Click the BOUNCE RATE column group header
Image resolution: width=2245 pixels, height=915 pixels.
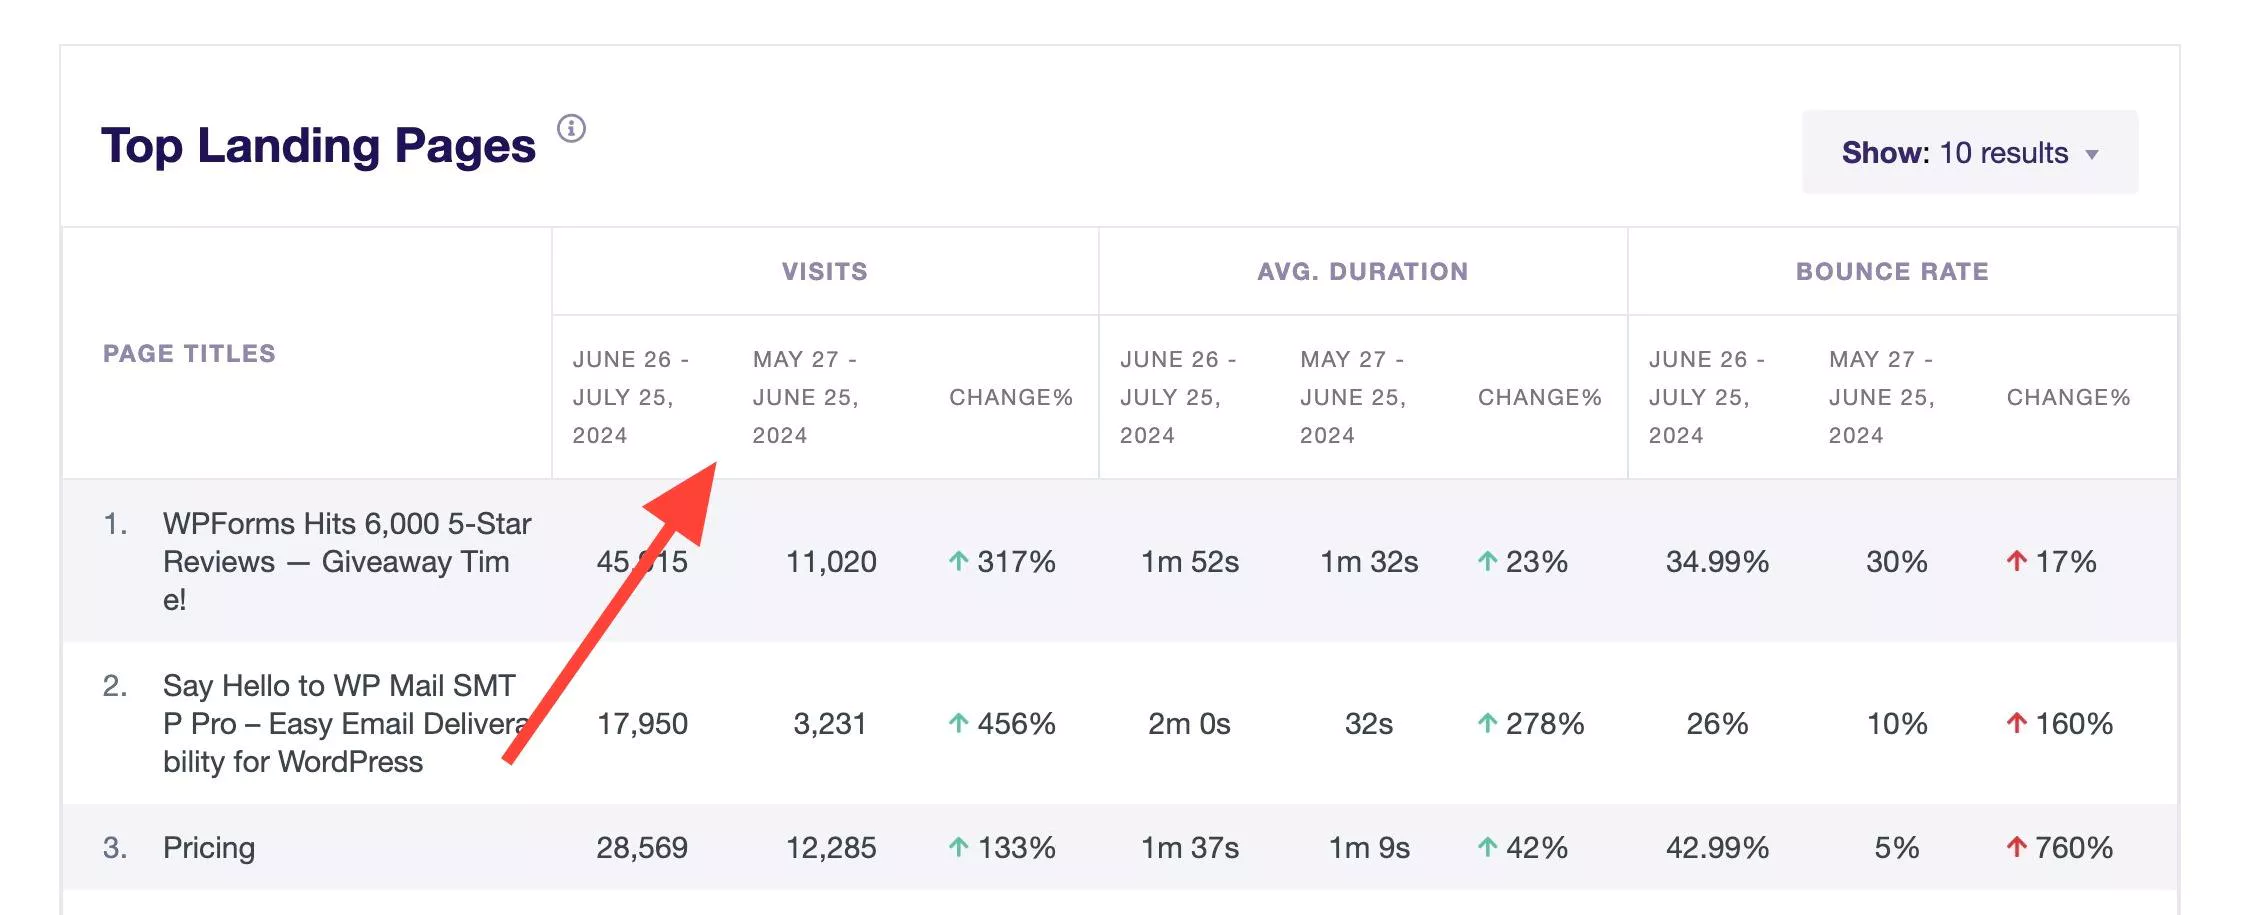pyautogui.click(x=1892, y=271)
